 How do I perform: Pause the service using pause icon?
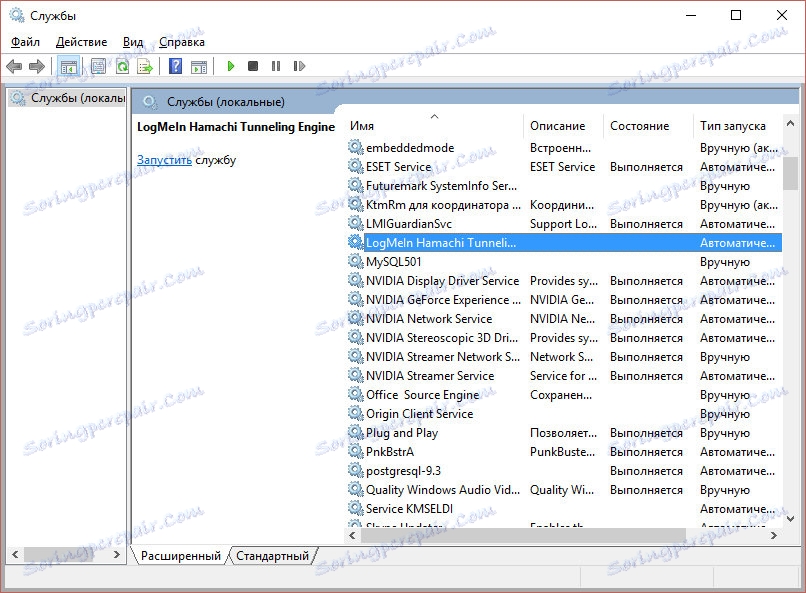pyautogui.click(x=276, y=66)
